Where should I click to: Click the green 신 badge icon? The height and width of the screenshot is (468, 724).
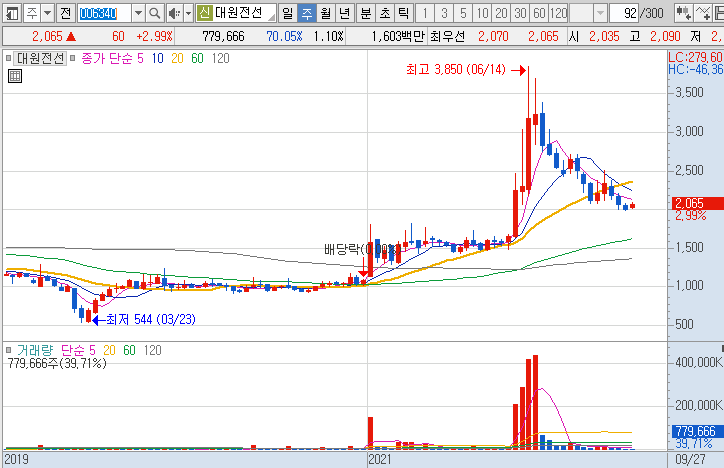point(204,13)
